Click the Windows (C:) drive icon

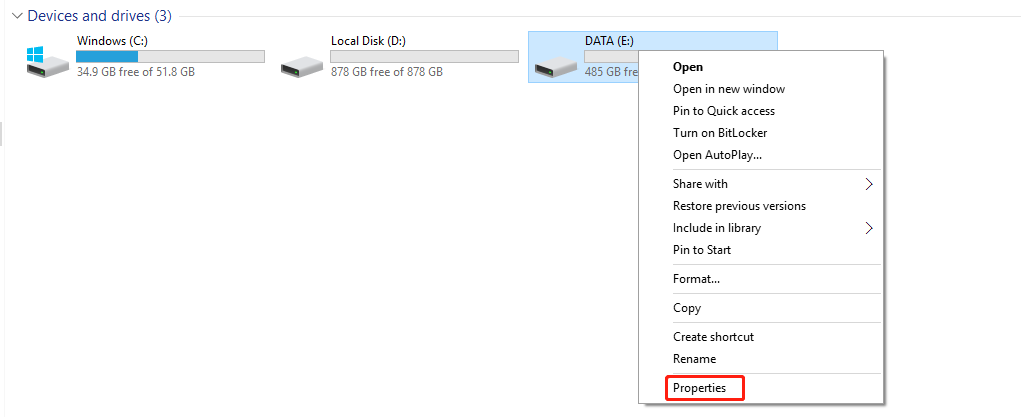(48, 62)
